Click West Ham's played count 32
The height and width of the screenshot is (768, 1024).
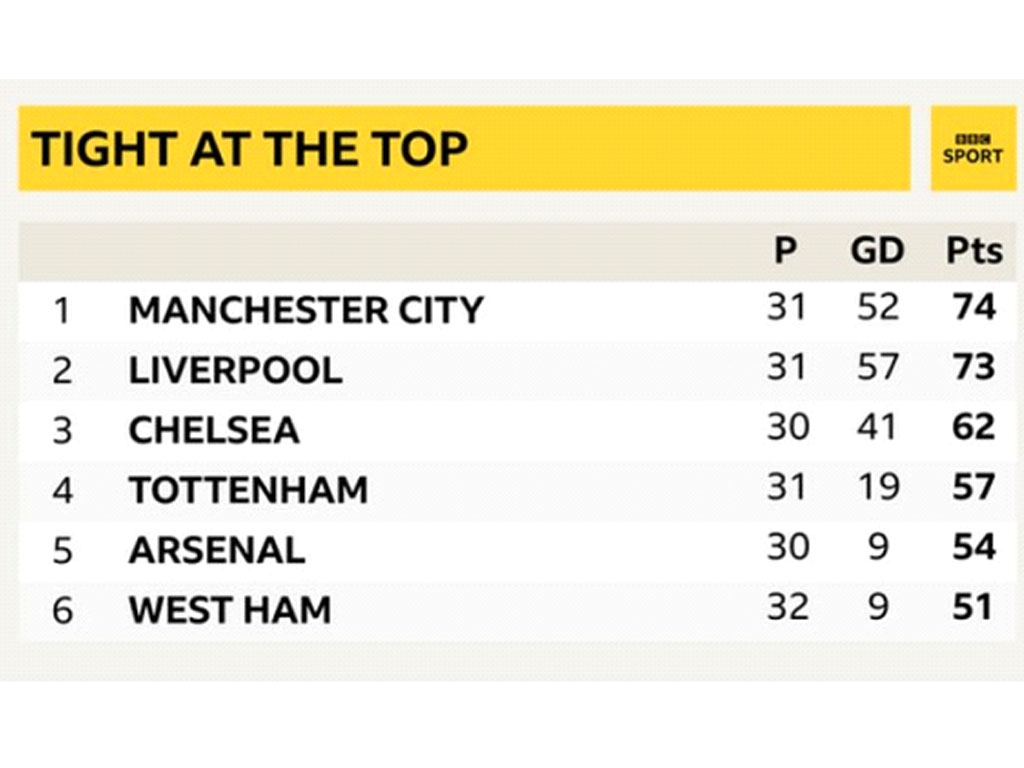(x=788, y=607)
